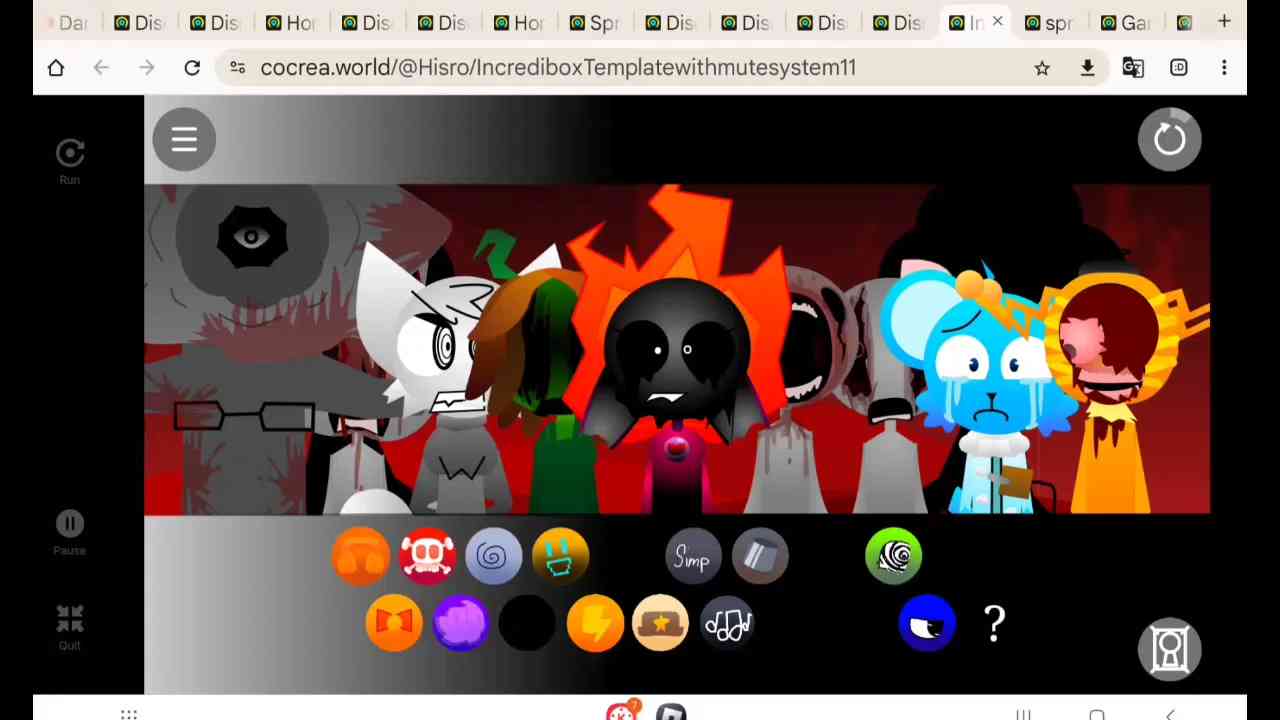
Task: Switch to the 'Spr' browser tab
Action: (595, 22)
